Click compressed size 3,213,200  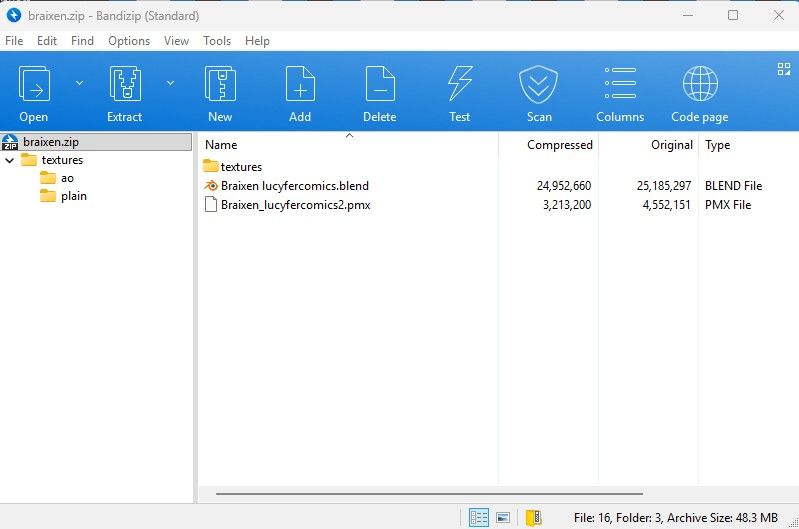coord(567,205)
